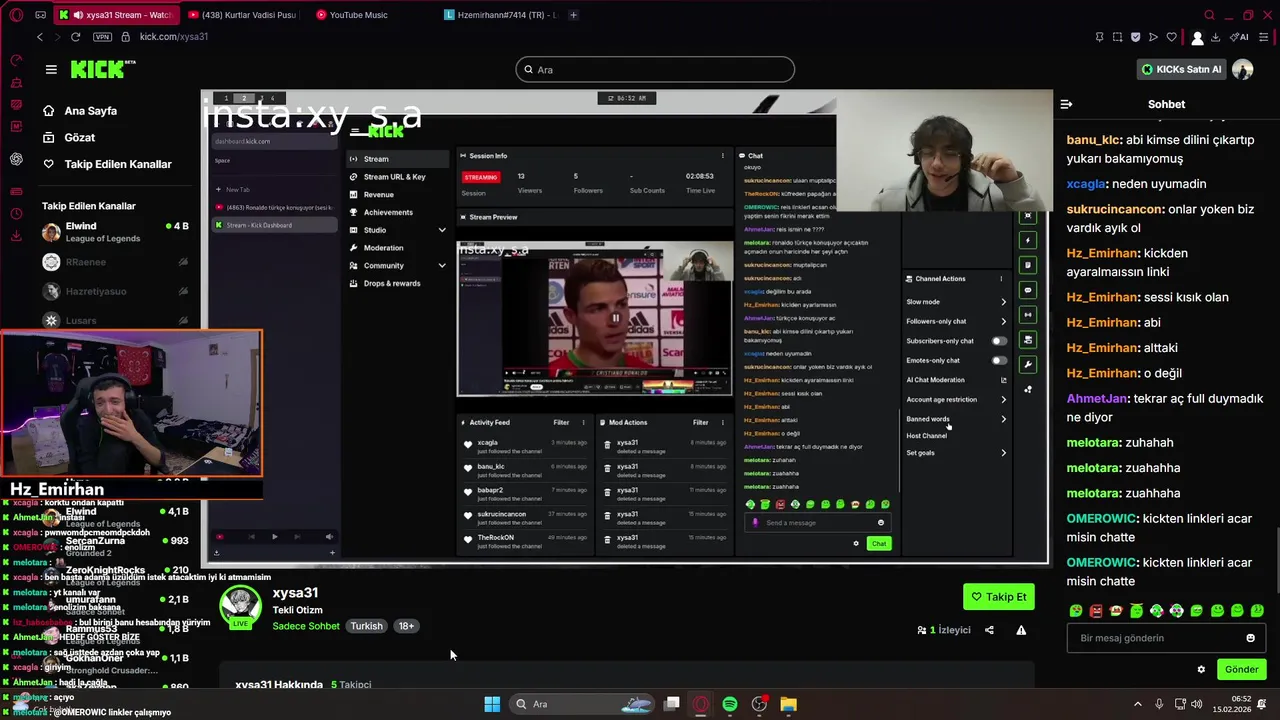Image resolution: width=1280 pixels, height=720 pixels.
Task: Click the heart bookmark toolbar icon
Action: pyautogui.click(x=1171, y=37)
